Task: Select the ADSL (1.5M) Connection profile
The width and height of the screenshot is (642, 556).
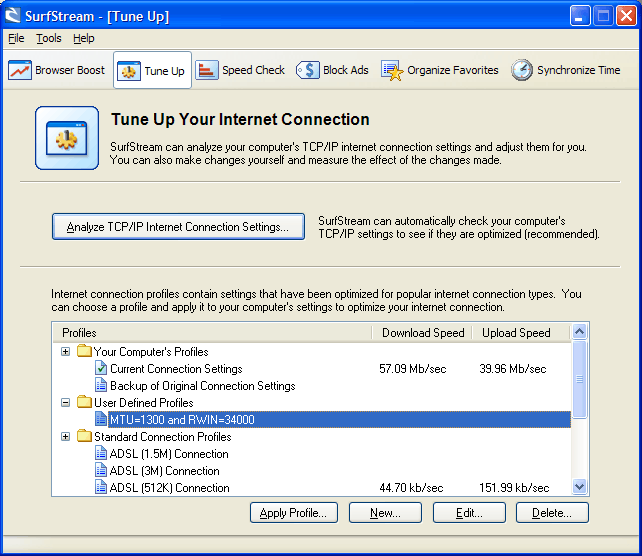Action: (312, 454)
